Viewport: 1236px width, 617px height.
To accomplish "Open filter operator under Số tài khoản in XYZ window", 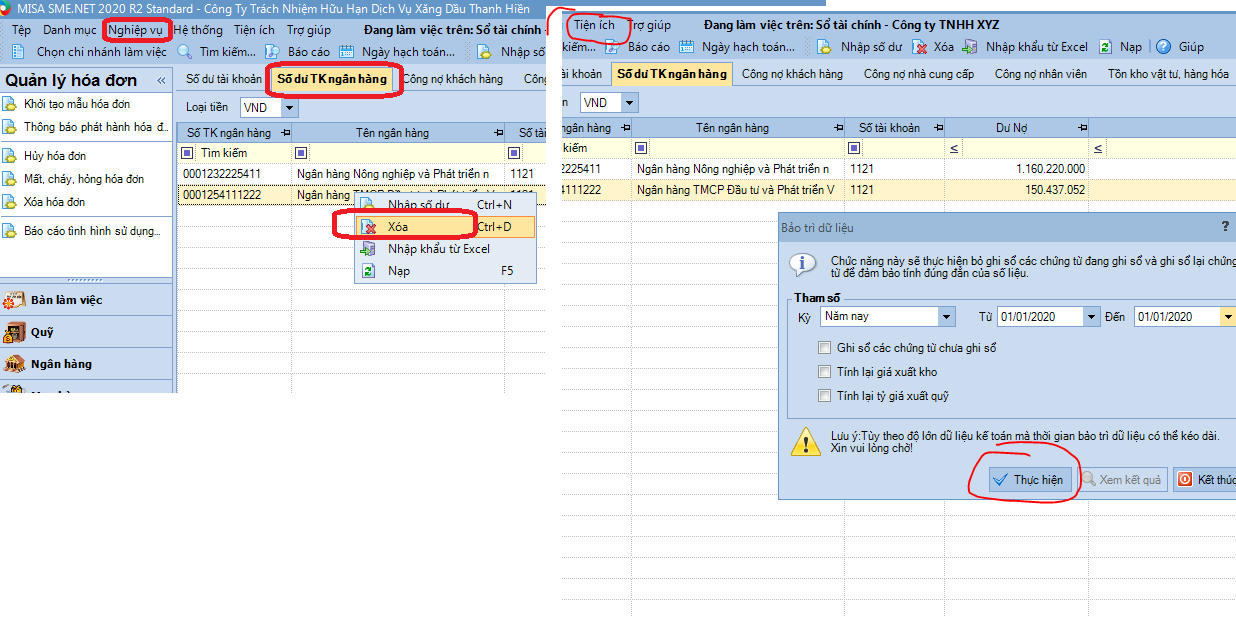I will [854, 148].
